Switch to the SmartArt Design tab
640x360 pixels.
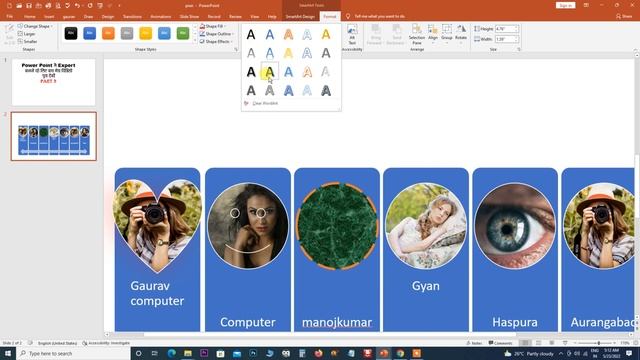[x=300, y=16]
